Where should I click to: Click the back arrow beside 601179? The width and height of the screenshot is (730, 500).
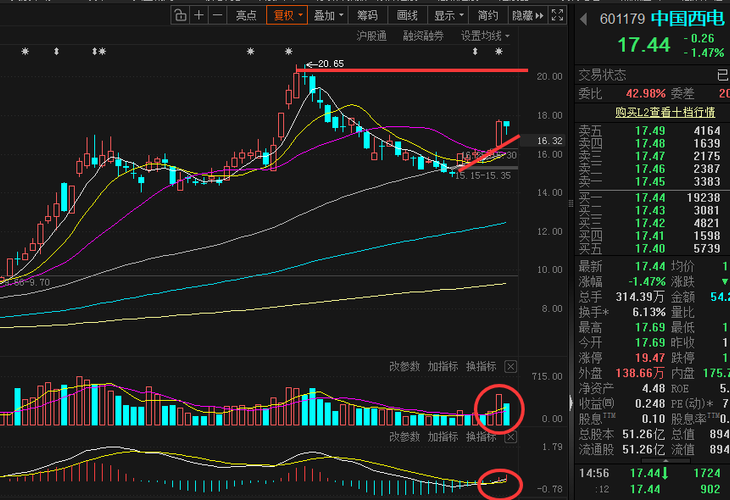pyautogui.click(x=583, y=20)
